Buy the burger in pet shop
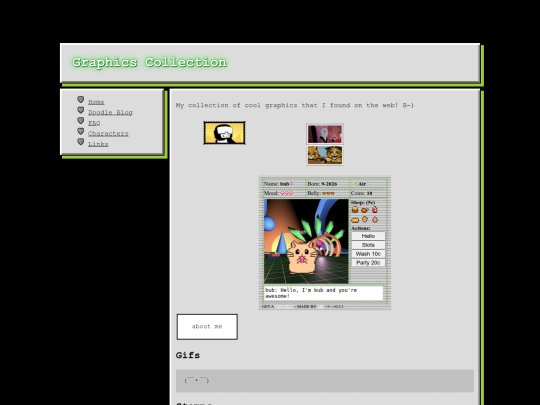Image resolution: width=540 pixels, height=405 pixels. coord(355,210)
